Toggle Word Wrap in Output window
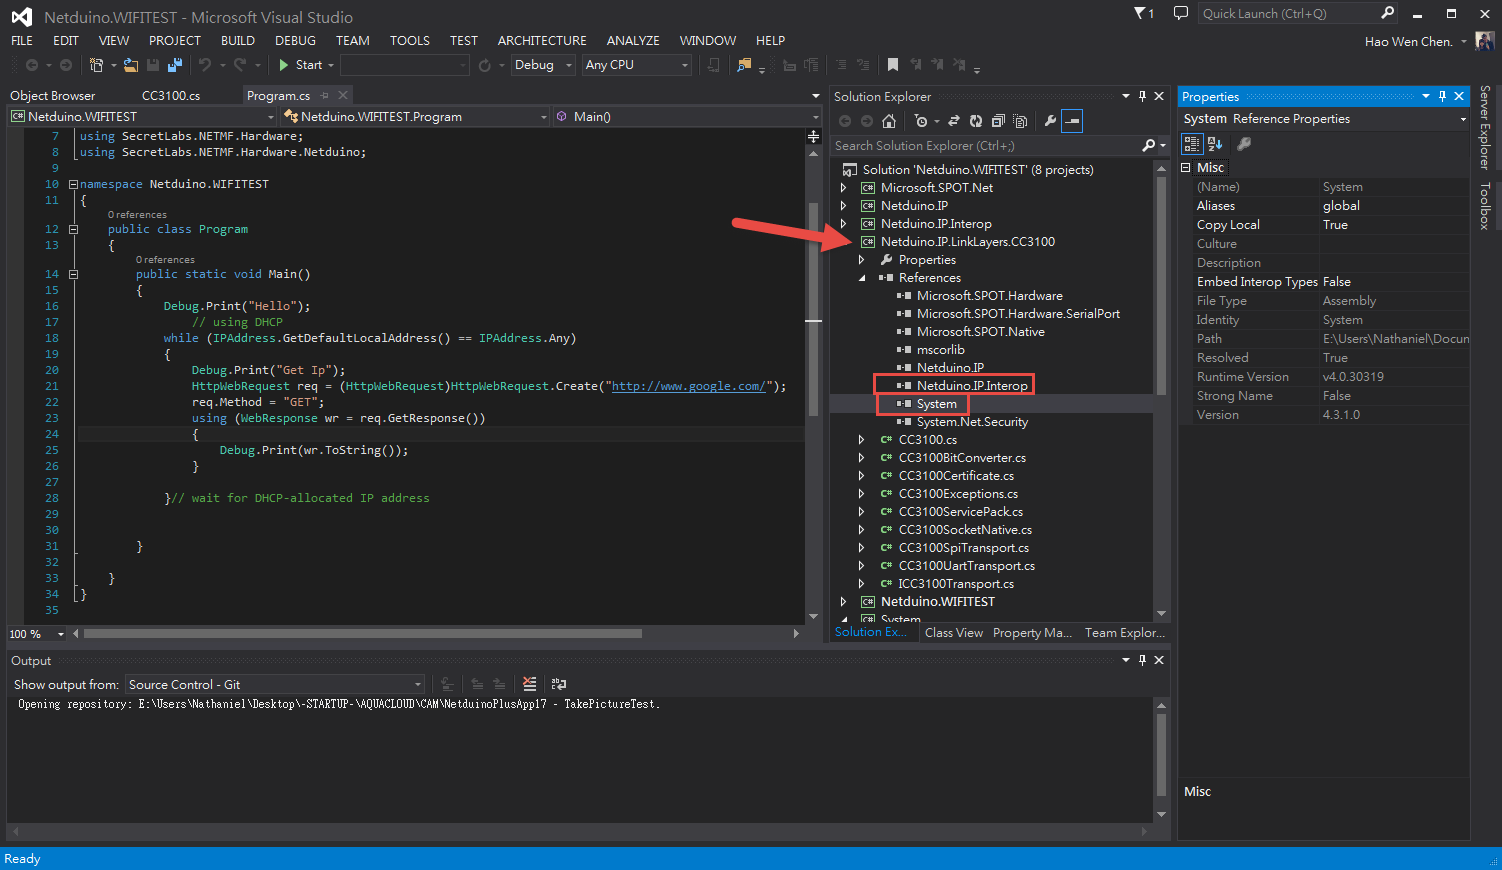Image resolution: width=1502 pixels, height=870 pixels. click(x=559, y=684)
